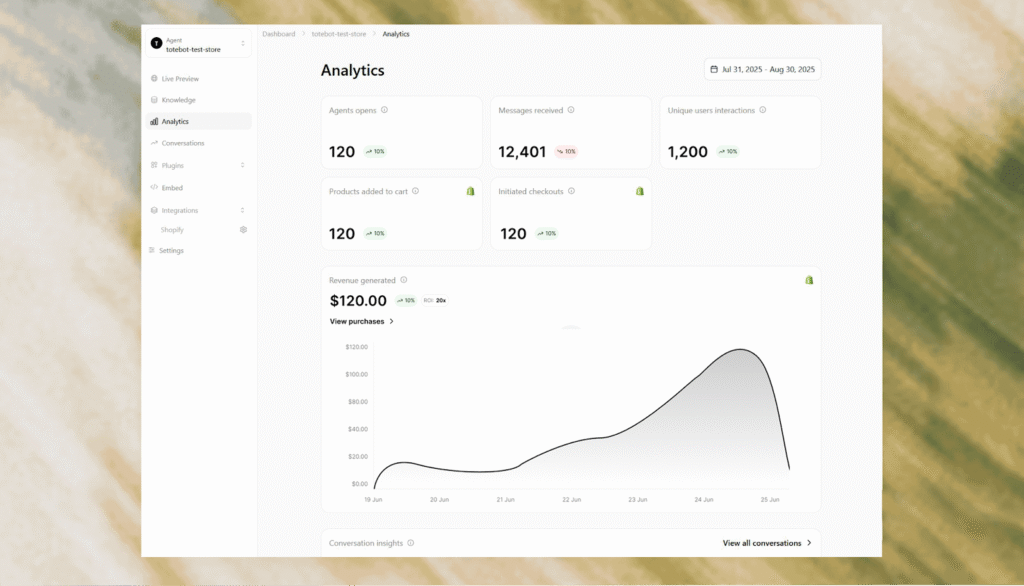
Task: Click Dashboard in the breadcrumb
Action: point(279,34)
